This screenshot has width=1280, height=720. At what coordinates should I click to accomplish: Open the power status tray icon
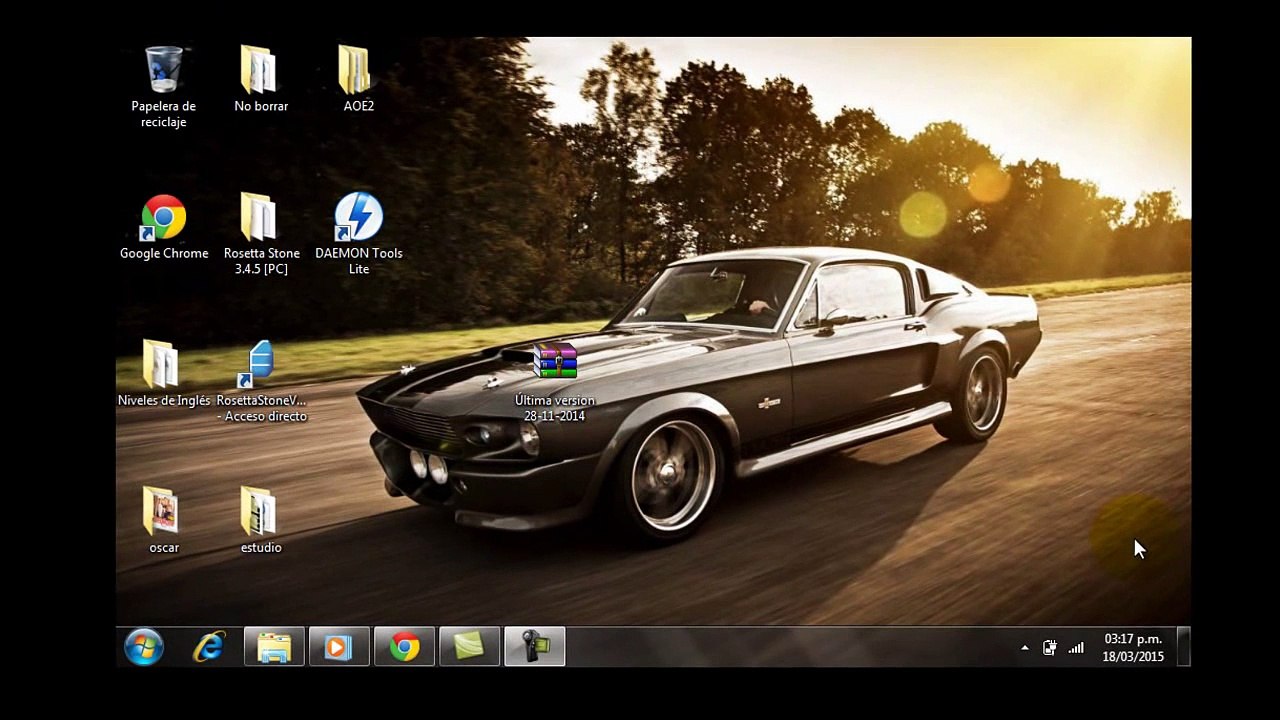point(1049,648)
